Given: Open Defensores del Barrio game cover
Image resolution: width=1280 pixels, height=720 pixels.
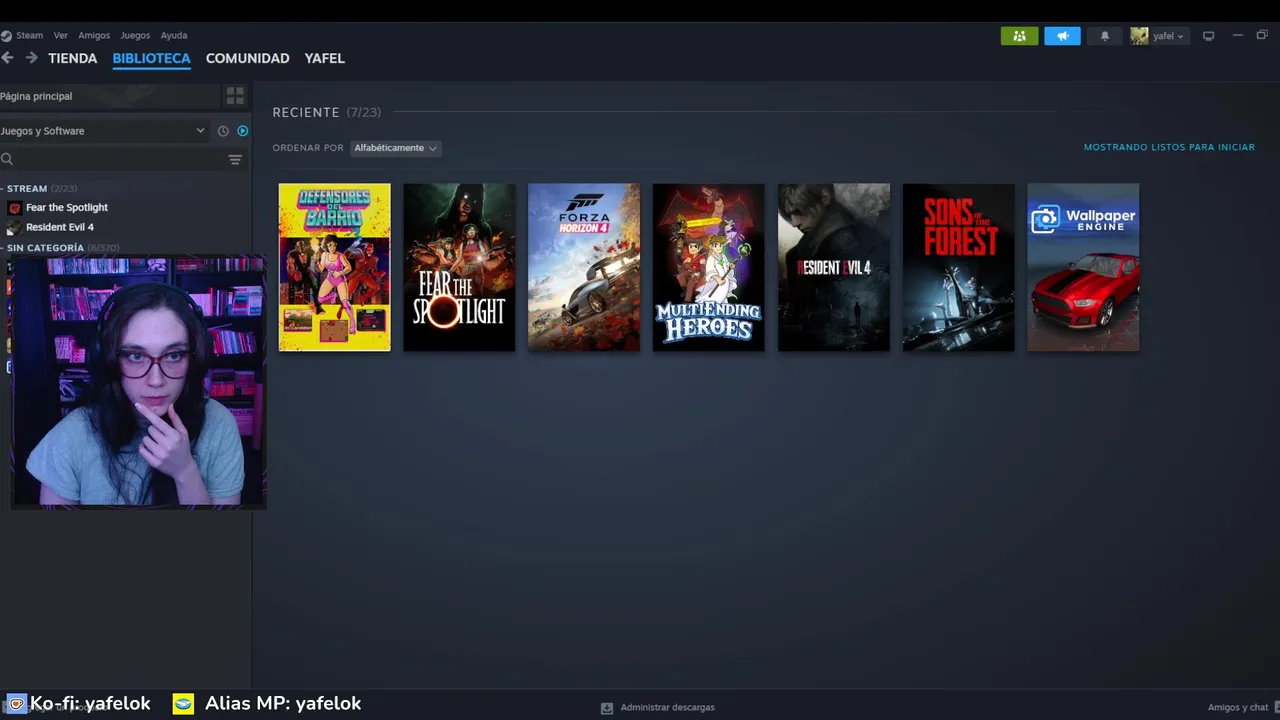Looking at the screenshot, I should coord(334,267).
